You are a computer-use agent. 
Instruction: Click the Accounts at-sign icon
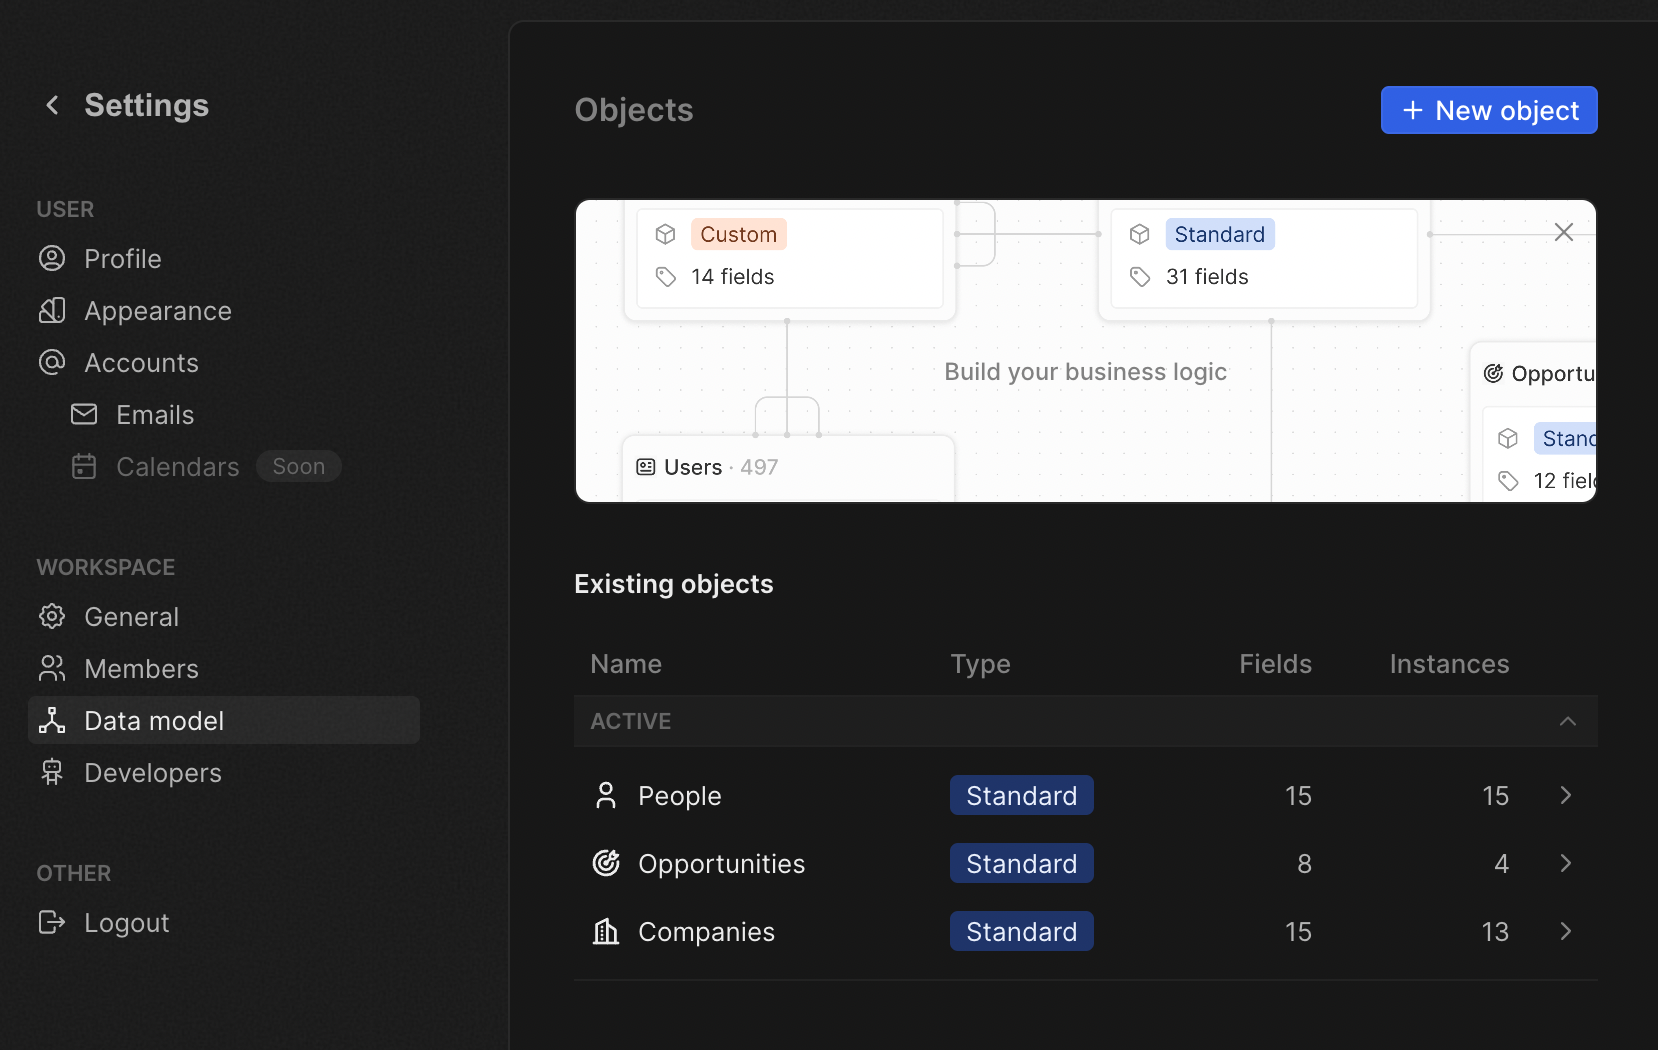(x=52, y=363)
